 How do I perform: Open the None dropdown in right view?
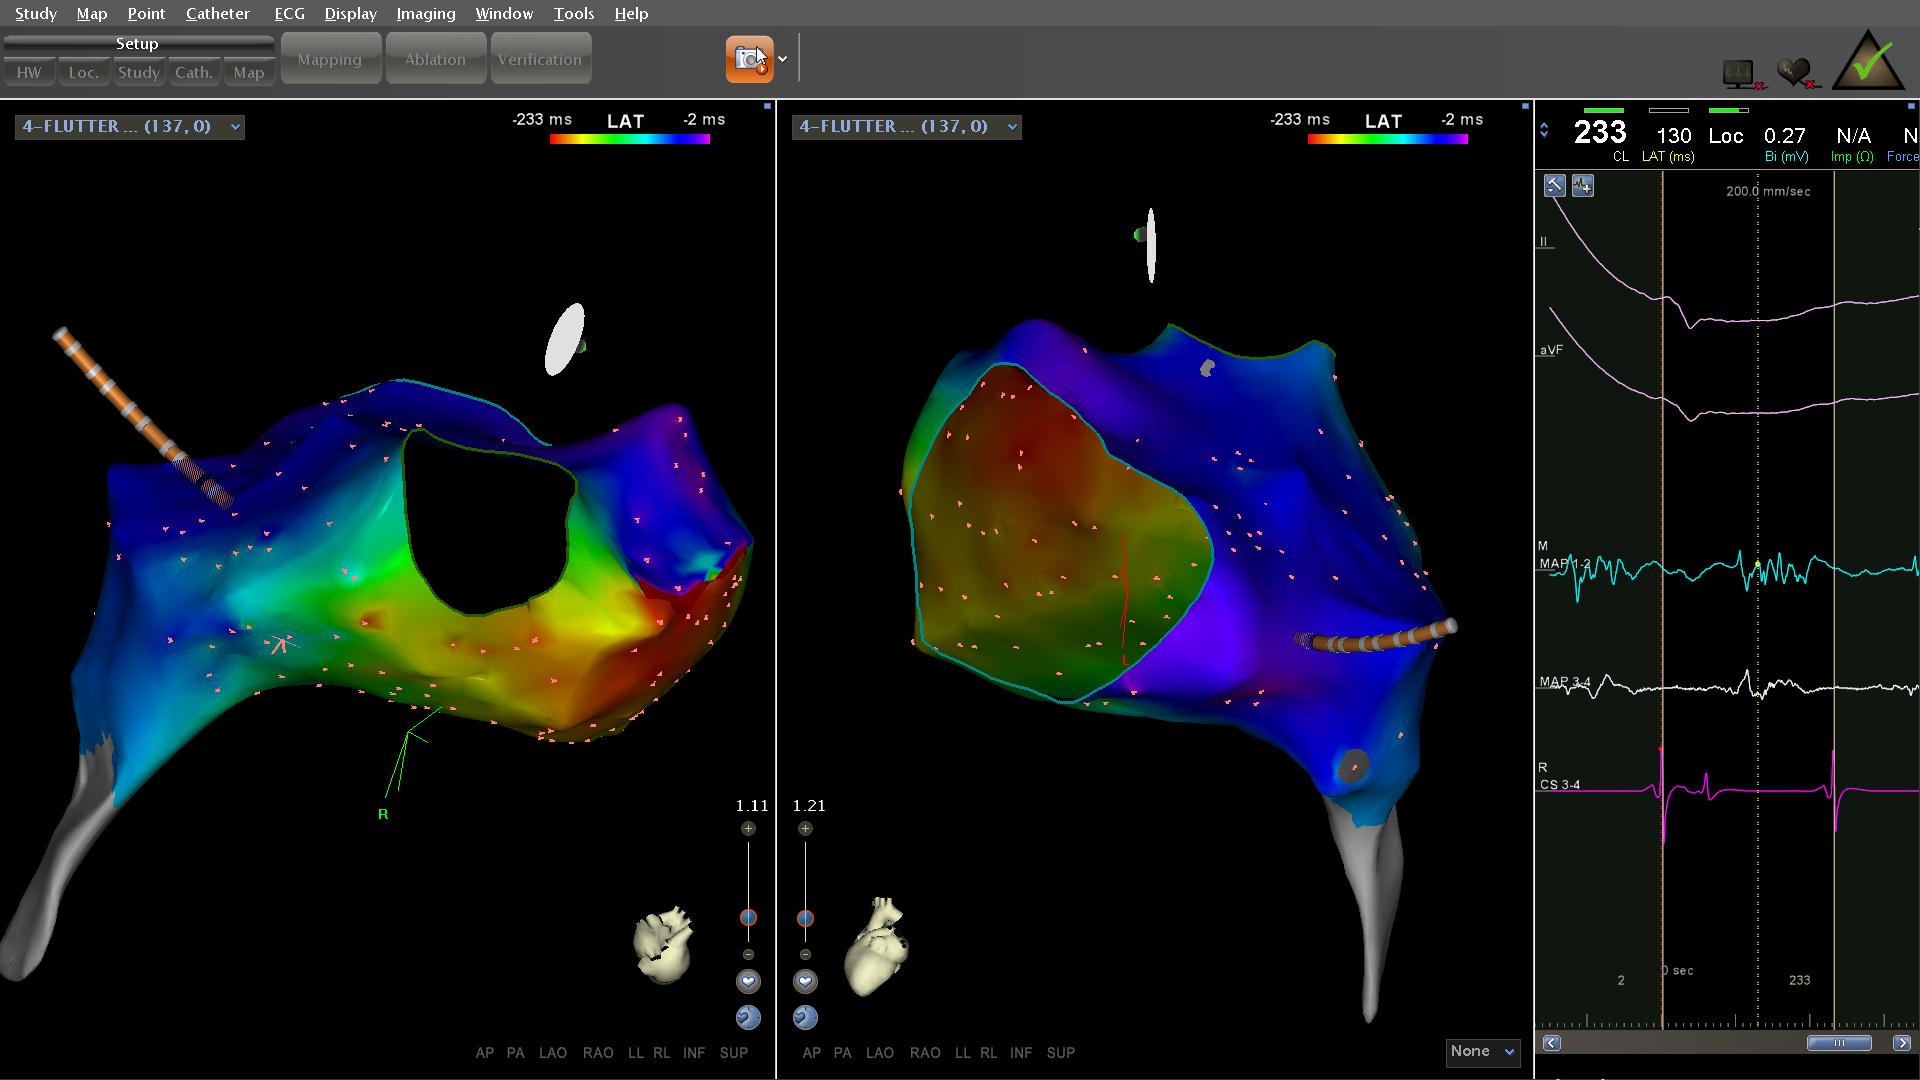(x=1483, y=1051)
